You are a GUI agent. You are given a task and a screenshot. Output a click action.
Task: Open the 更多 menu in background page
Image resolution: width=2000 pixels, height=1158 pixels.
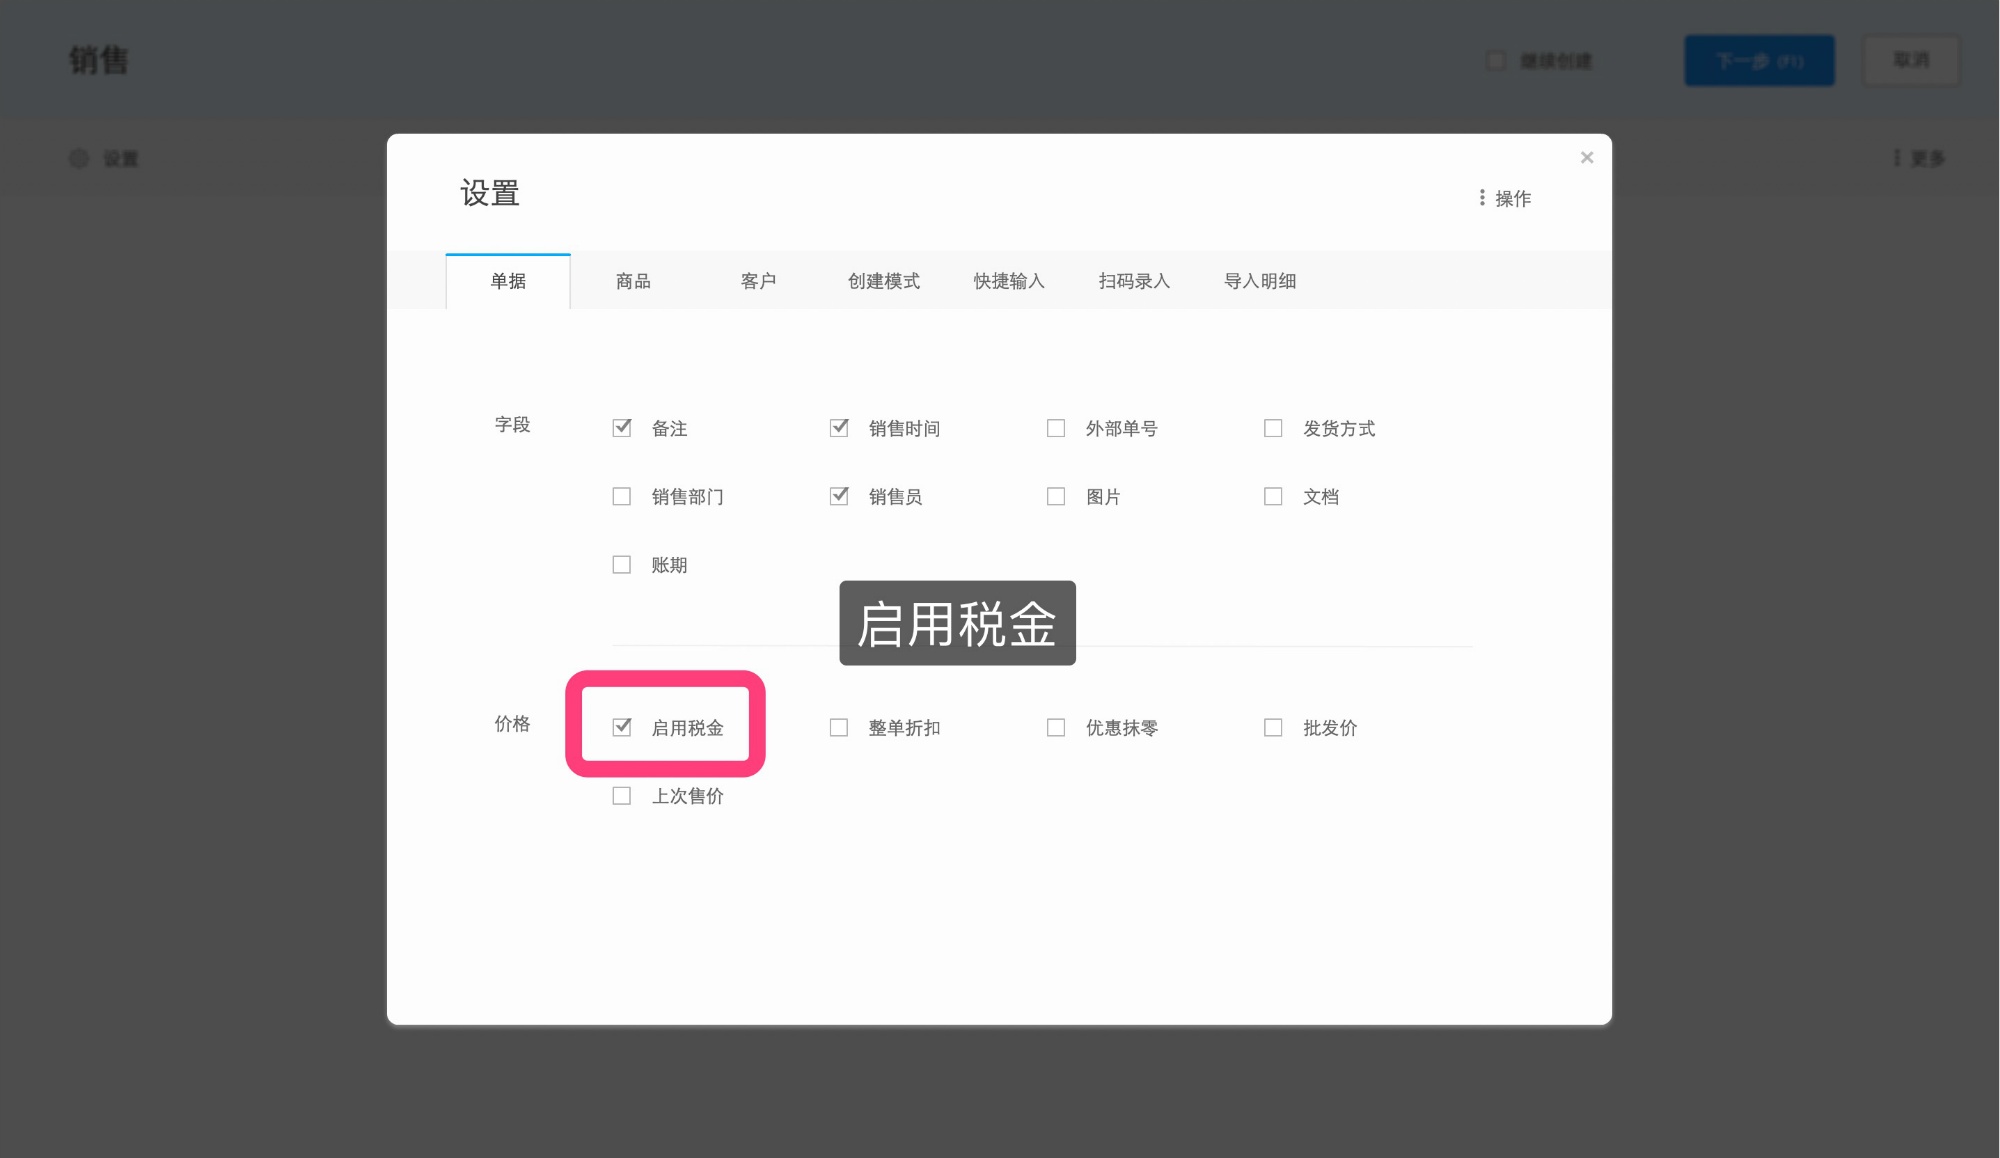tap(1919, 158)
